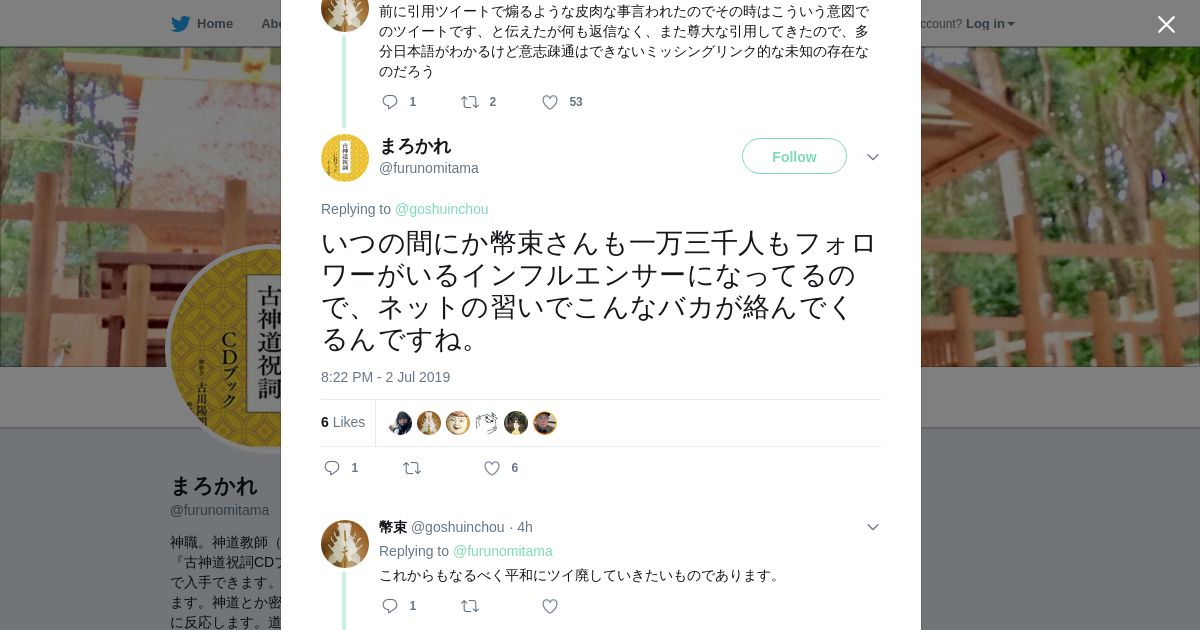Go to Home in top navigation
The width and height of the screenshot is (1200, 630).
(214, 24)
